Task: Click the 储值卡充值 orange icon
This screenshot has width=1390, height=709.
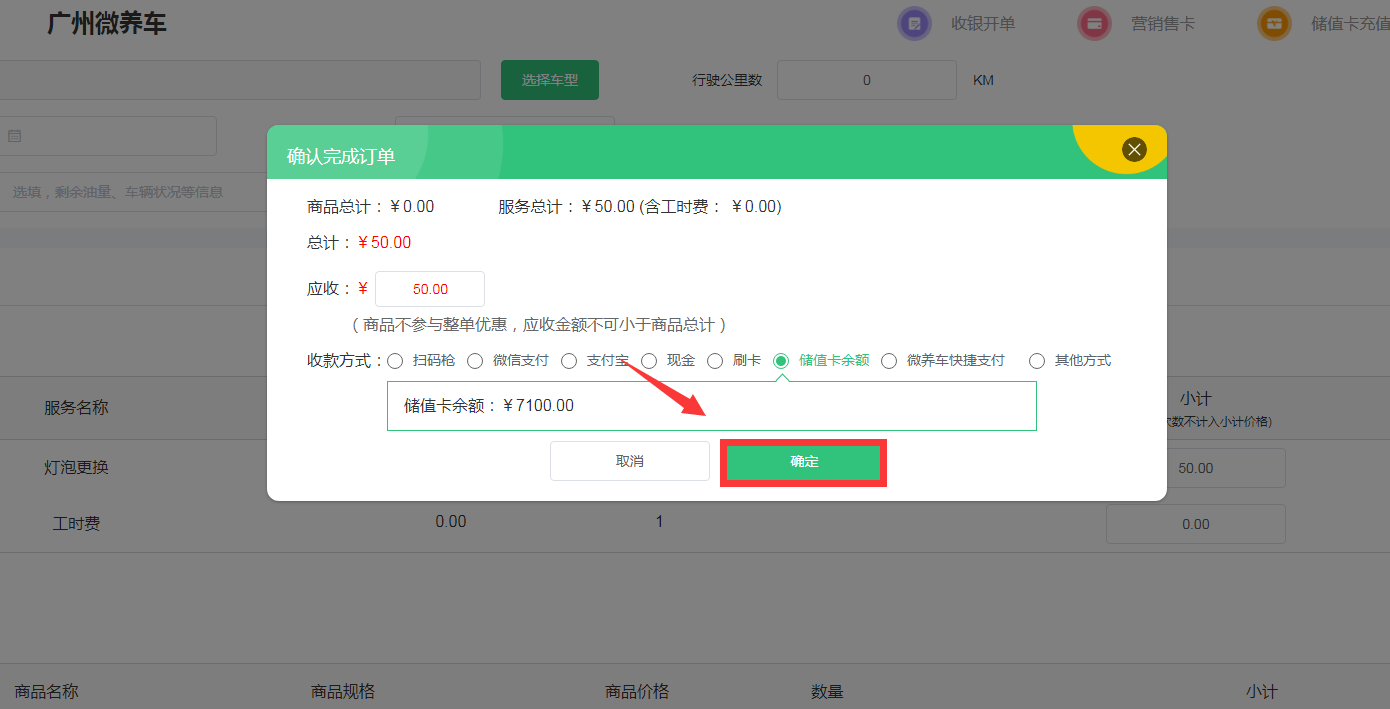Action: tap(1274, 23)
